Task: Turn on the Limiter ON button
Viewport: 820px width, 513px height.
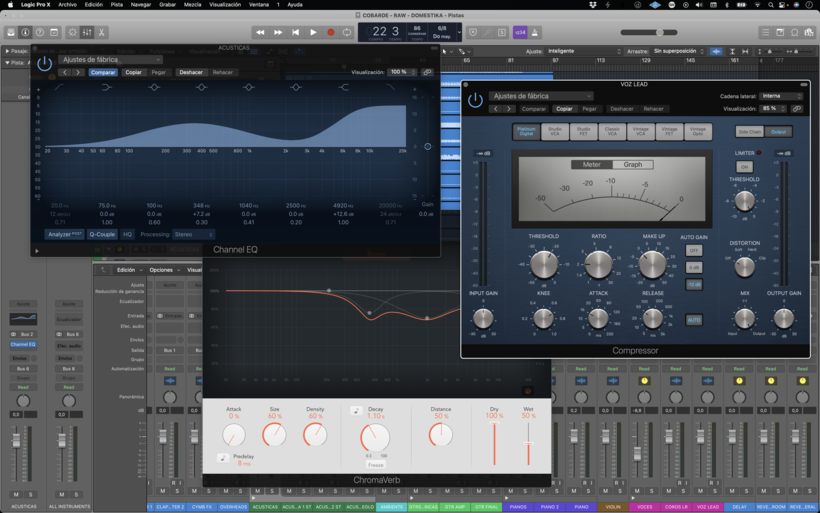Action: 744,167
